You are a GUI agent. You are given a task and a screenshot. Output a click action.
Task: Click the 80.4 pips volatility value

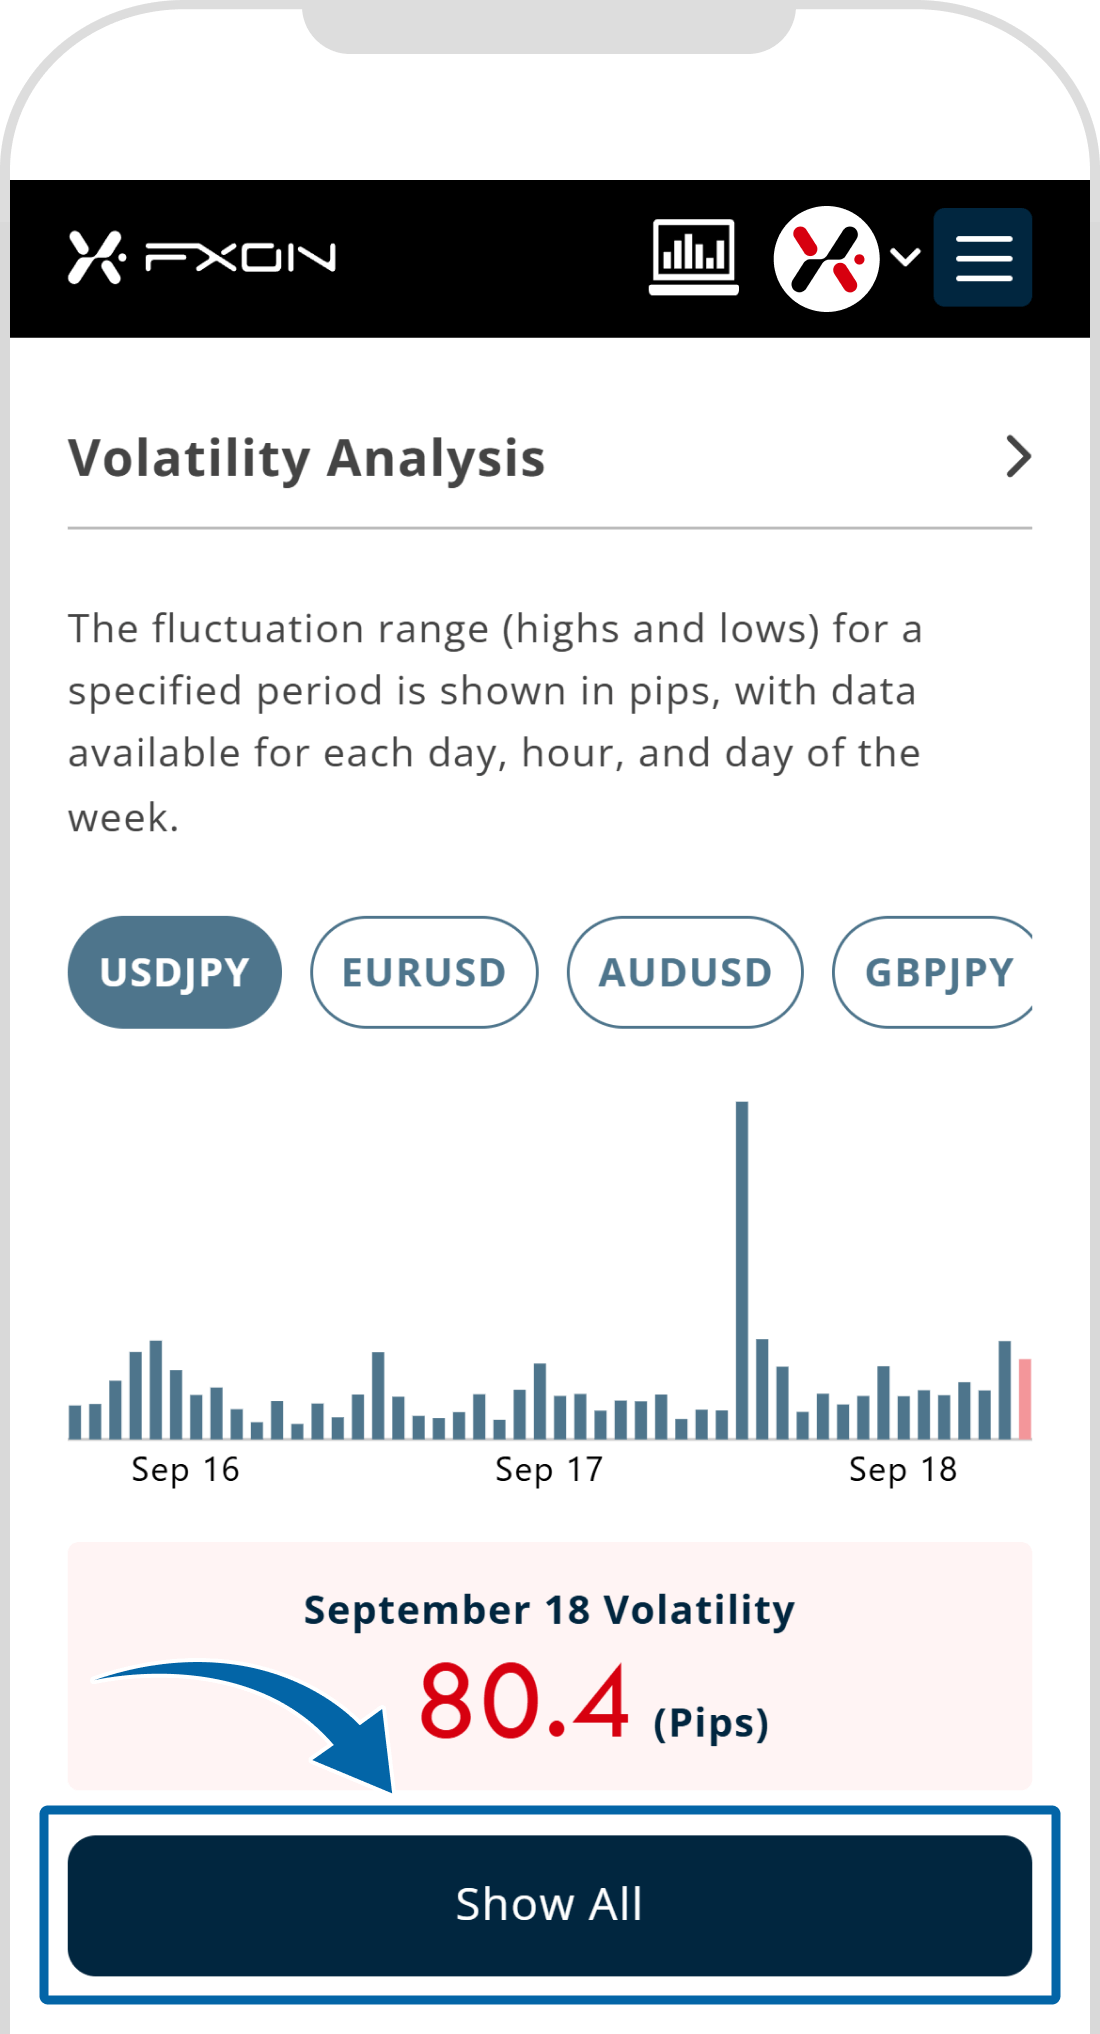click(x=525, y=1702)
